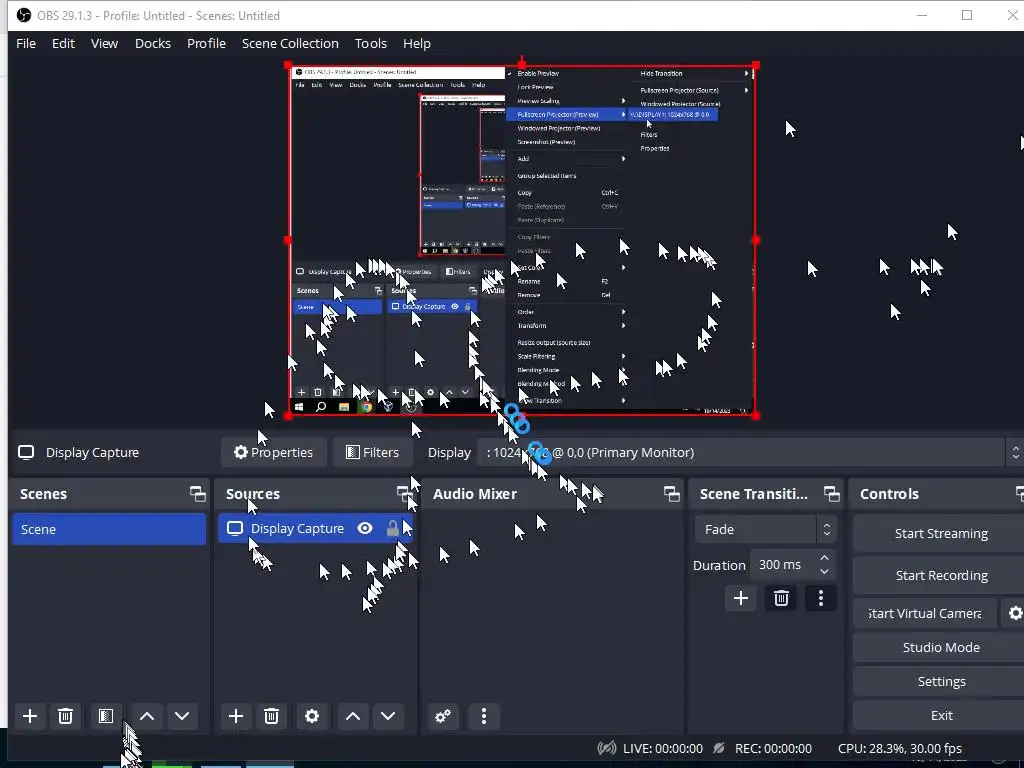Screen dimensions: 1024x768
Task: Add a scene transition with plus
Action: [741, 598]
